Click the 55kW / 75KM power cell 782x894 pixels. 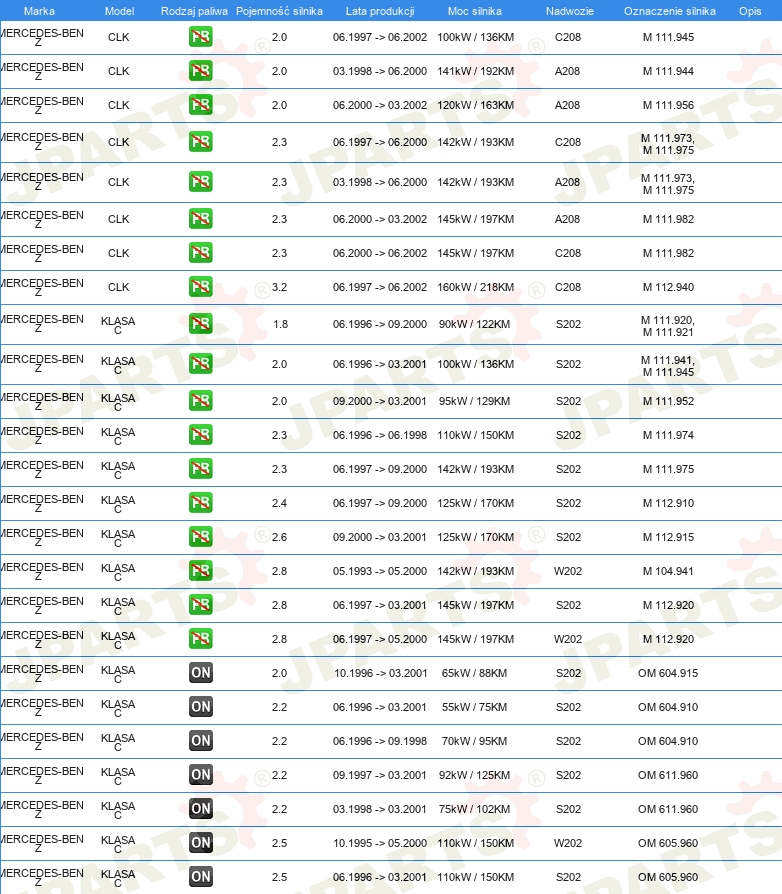tap(474, 707)
